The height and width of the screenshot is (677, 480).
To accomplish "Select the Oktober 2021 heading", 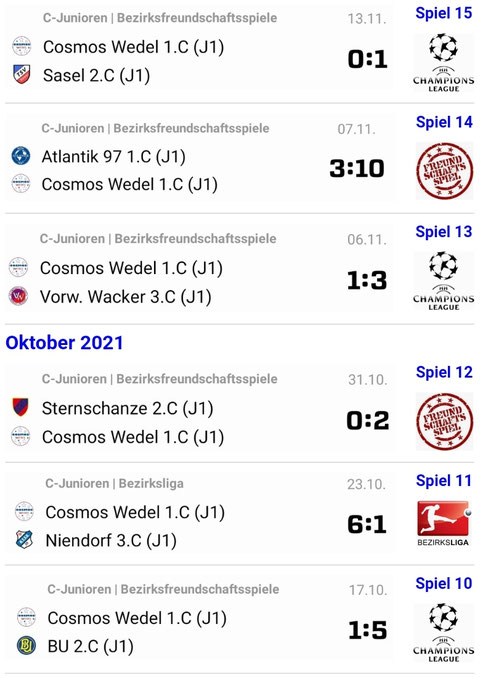I will point(64,343).
